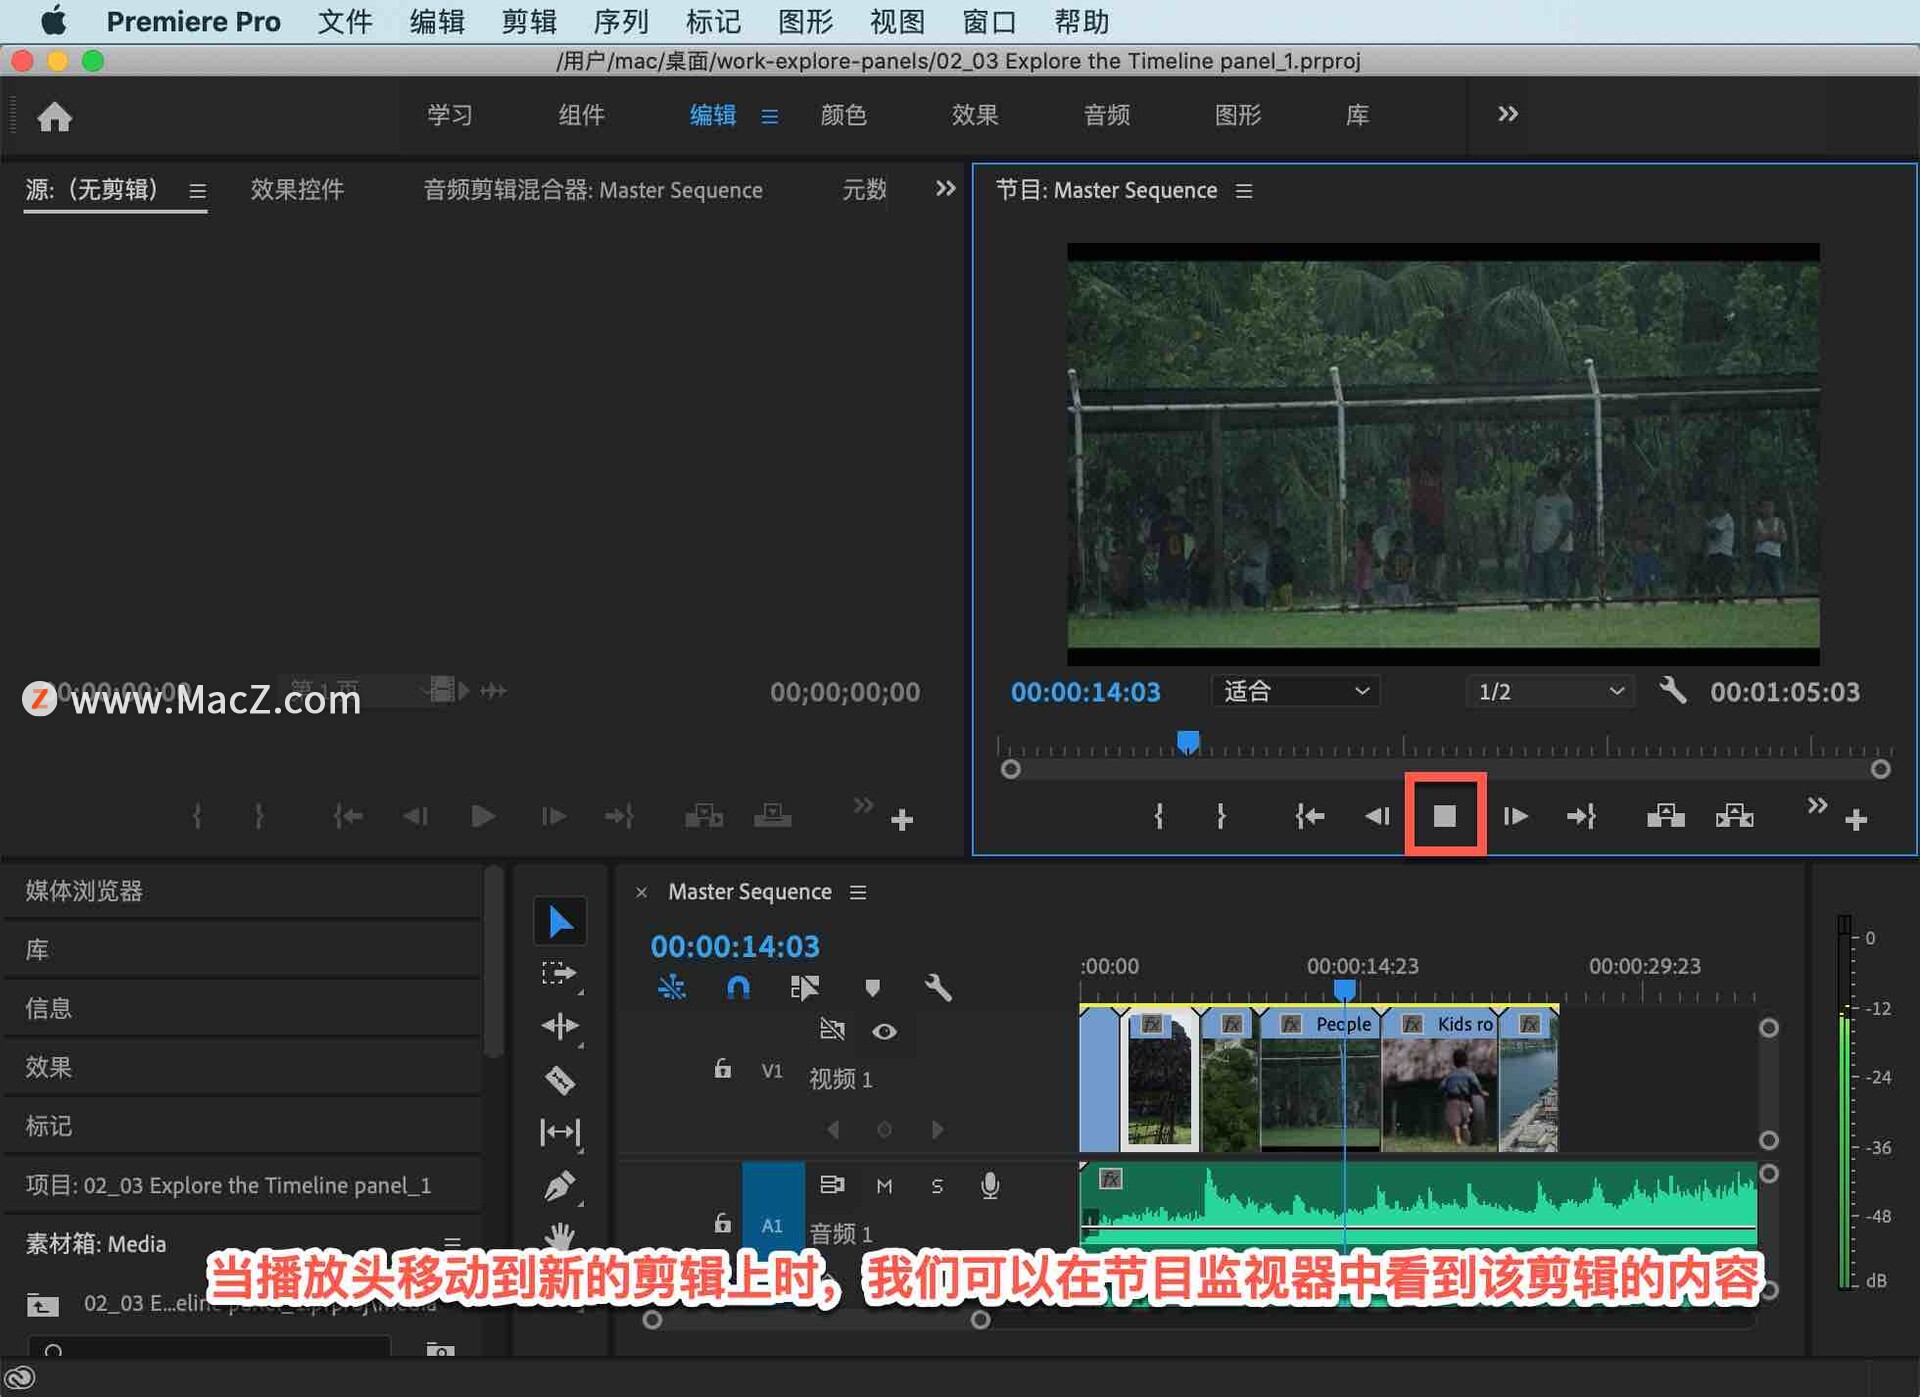Open the Apple menu
1920x1397 pixels.
coord(53,21)
